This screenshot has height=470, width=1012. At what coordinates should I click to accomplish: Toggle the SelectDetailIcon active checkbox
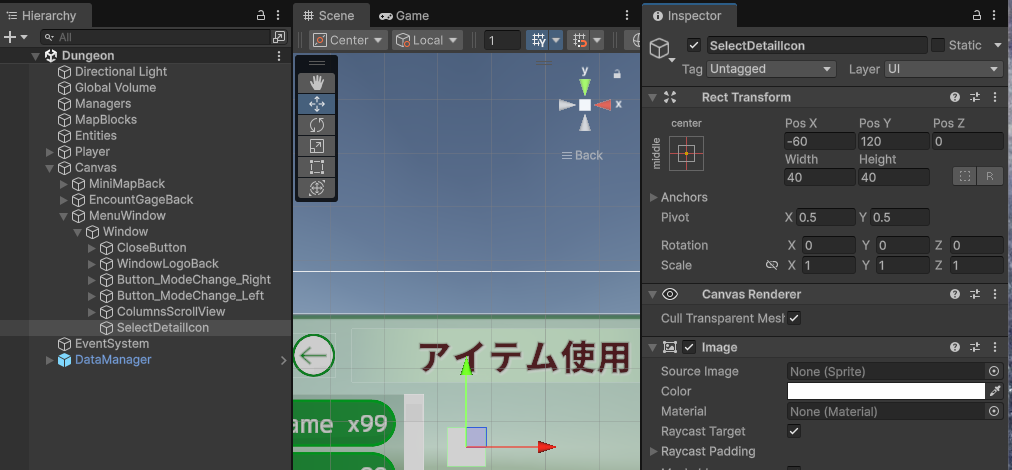coord(694,45)
